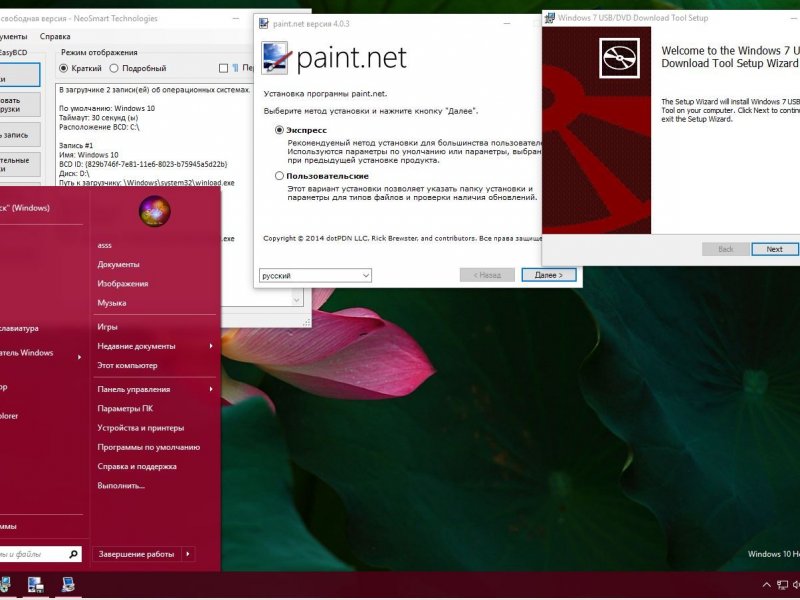The width and height of the screenshot is (800, 600).
Task: Click the 'Режим отображения' group label in EasyBCD
Action: (99, 52)
